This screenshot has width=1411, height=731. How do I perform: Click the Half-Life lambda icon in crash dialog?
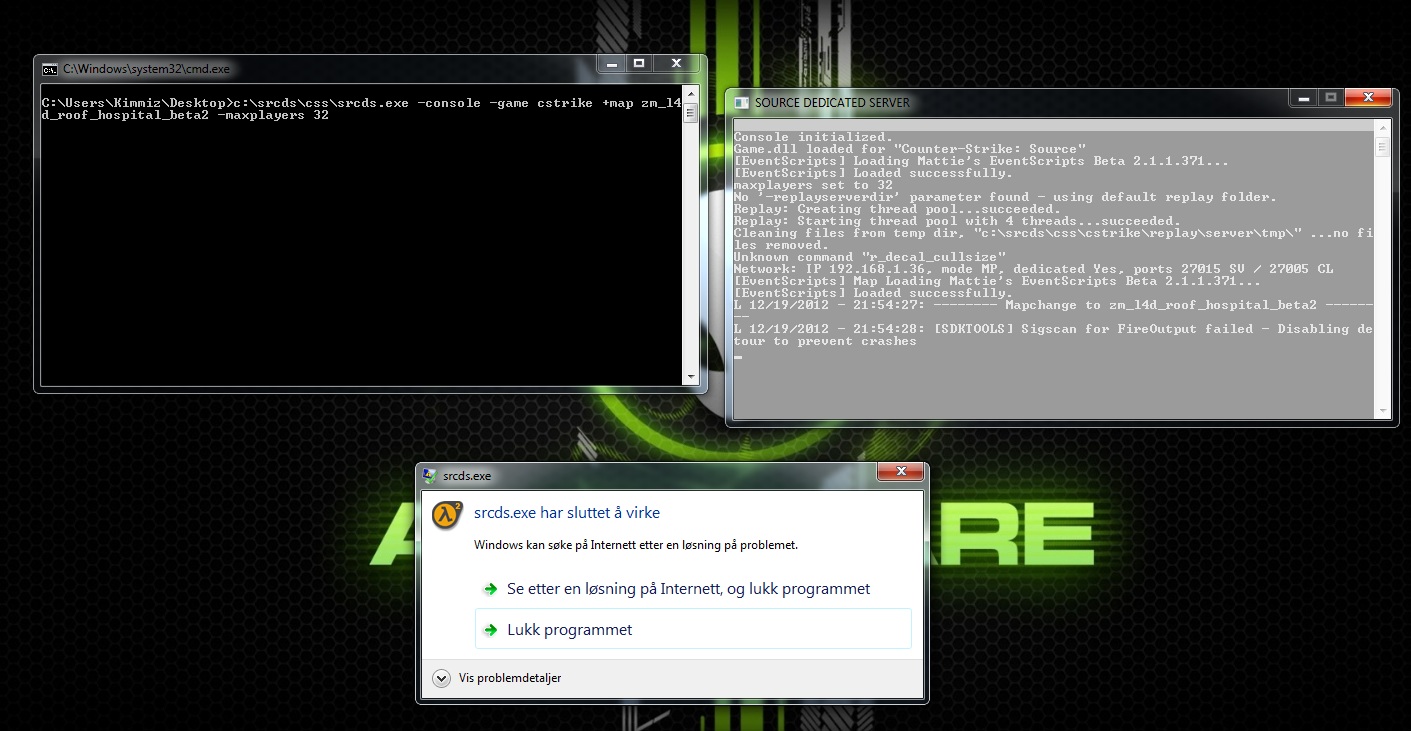[447, 514]
